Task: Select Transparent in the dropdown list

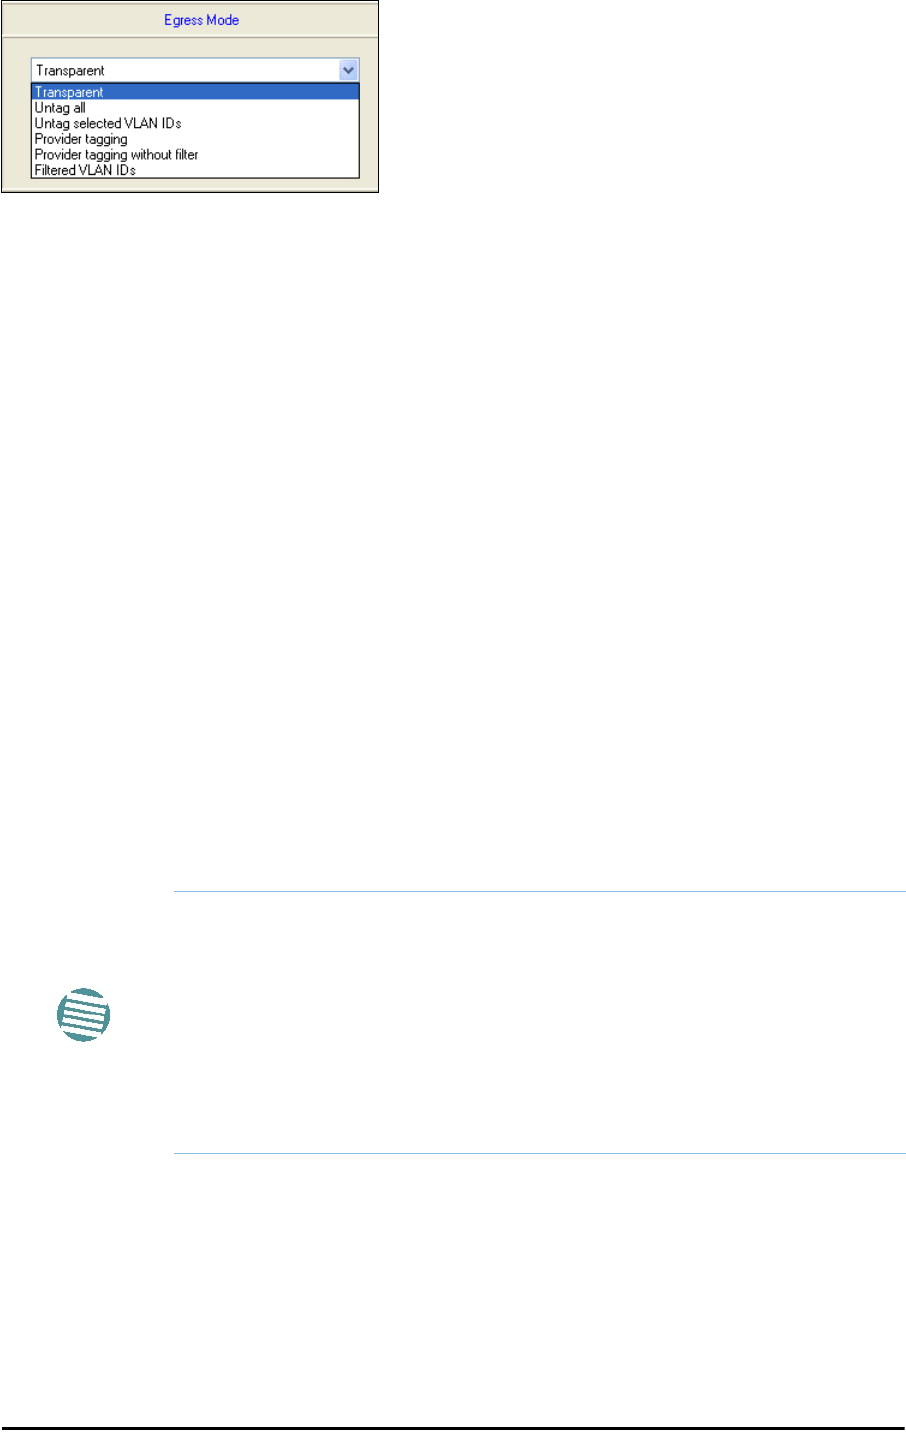Action: point(195,92)
